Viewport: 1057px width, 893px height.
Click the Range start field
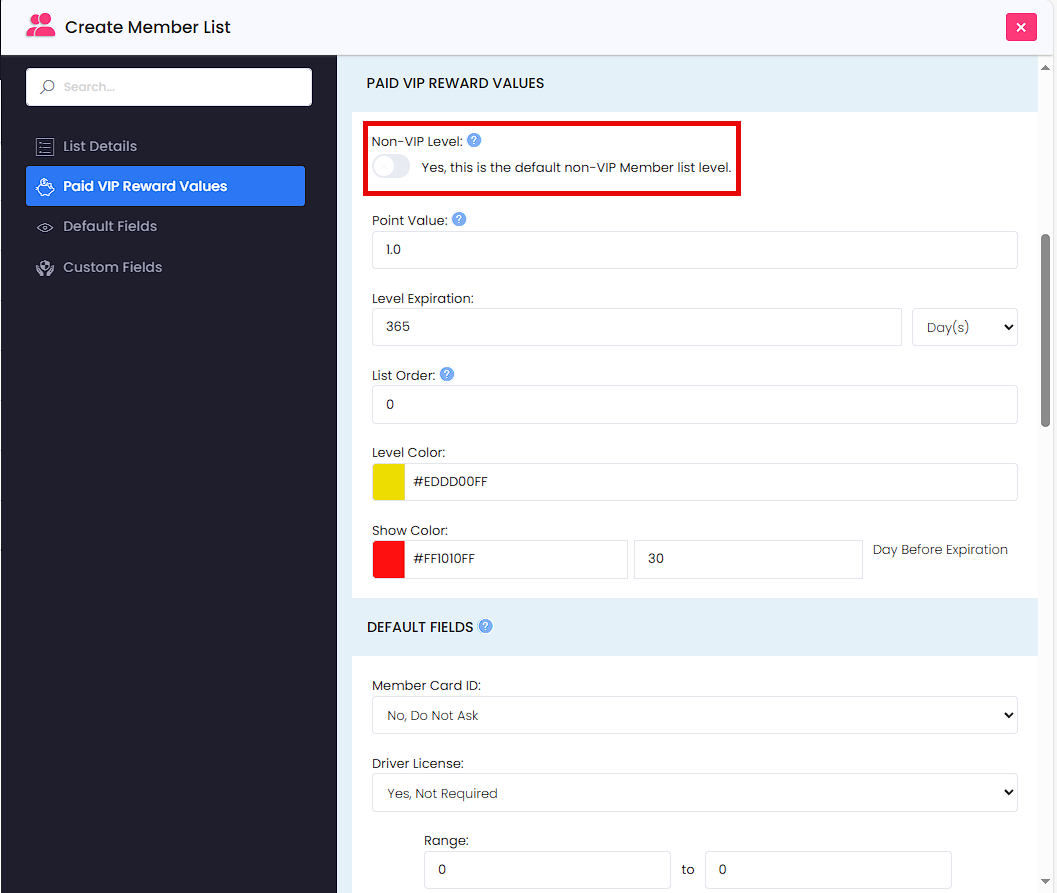(x=547, y=870)
